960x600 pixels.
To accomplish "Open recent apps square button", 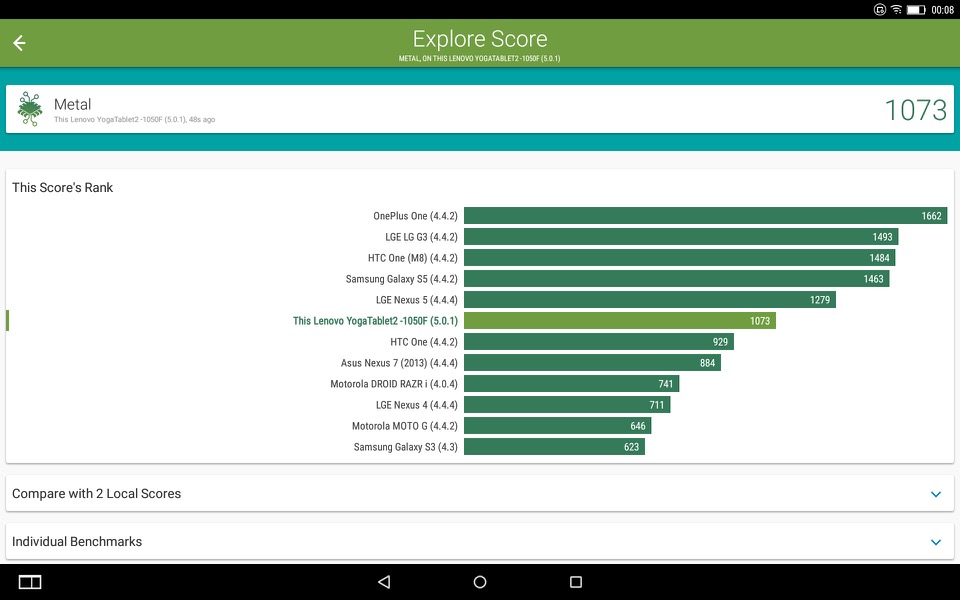I will tap(576, 582).
